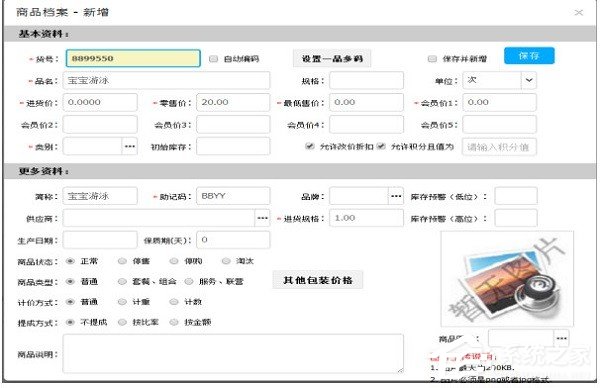Open ellipsis button below product image
The width and height of the screenshot is (600, 388).
[x=561, y=338]
